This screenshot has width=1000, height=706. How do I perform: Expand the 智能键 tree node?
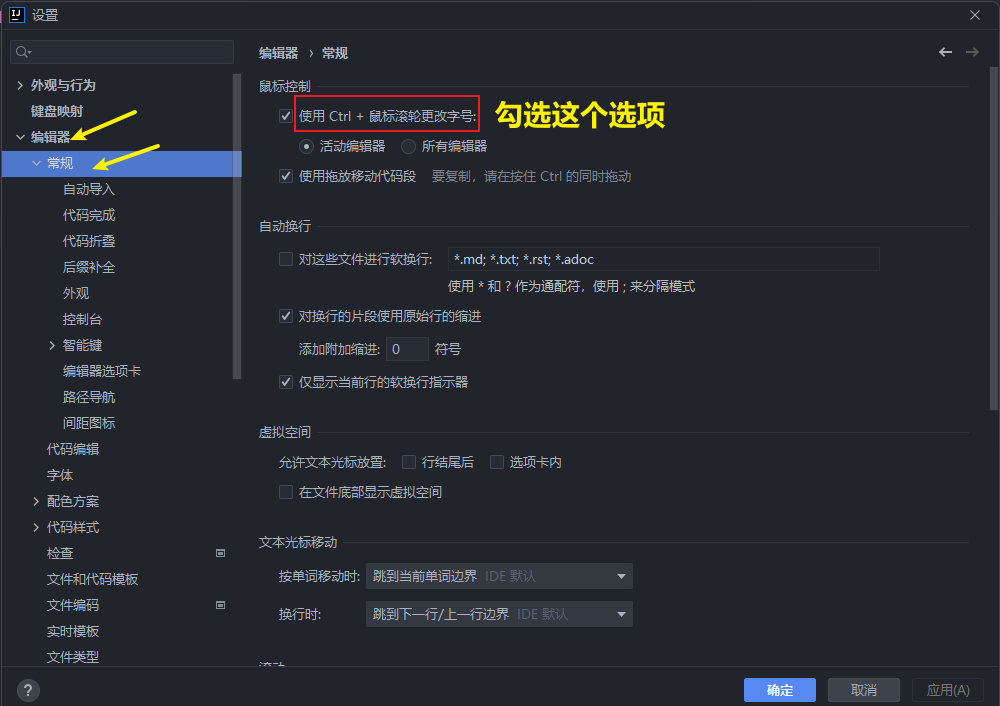52,346
